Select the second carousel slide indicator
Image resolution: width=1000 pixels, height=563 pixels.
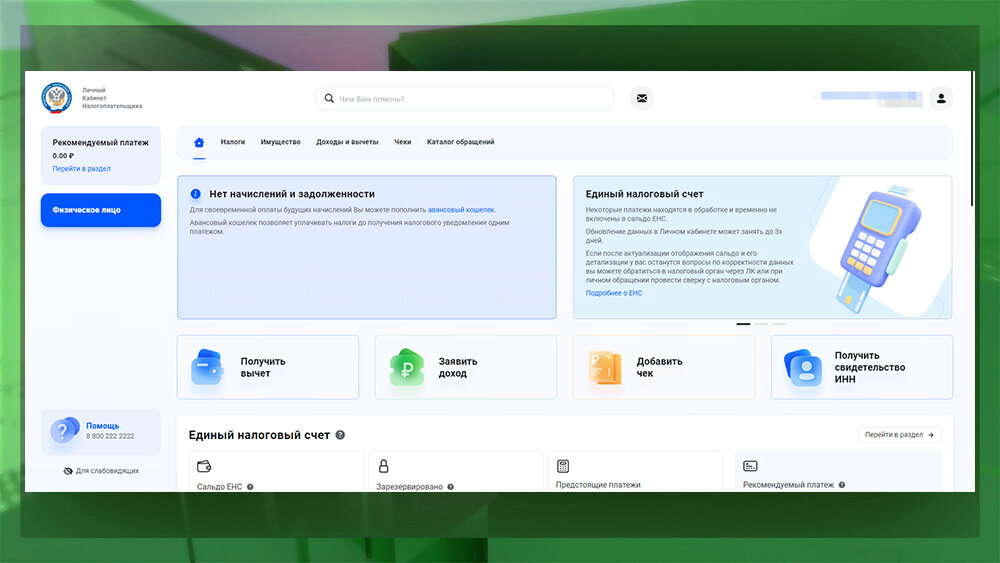click(761, 324)
